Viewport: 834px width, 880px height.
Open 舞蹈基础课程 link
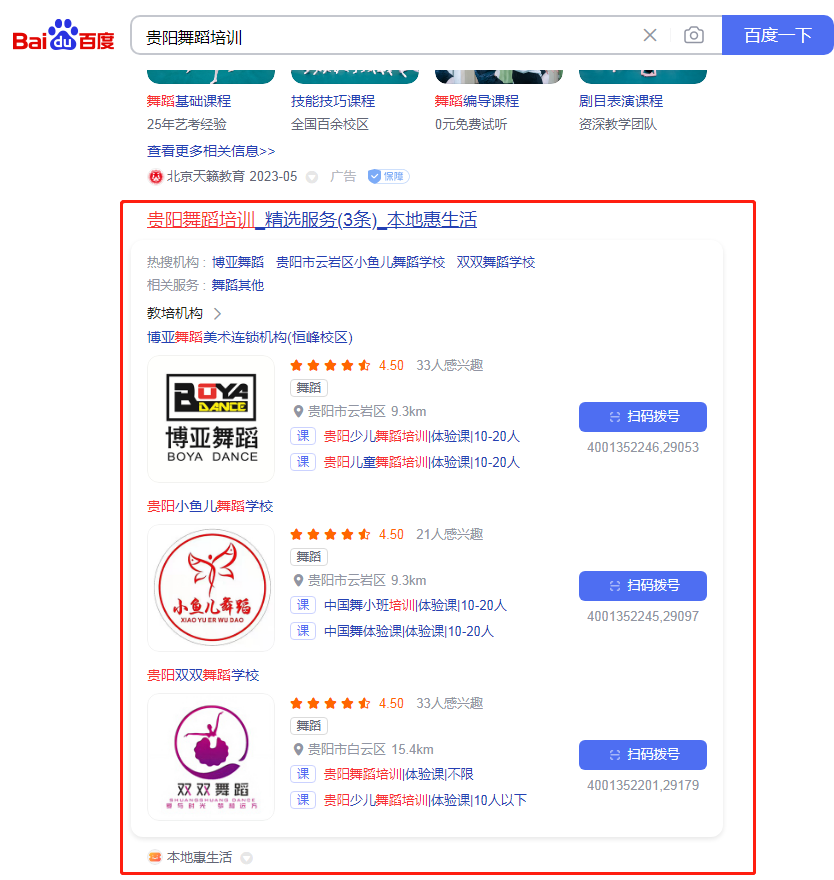pos(189,101)
